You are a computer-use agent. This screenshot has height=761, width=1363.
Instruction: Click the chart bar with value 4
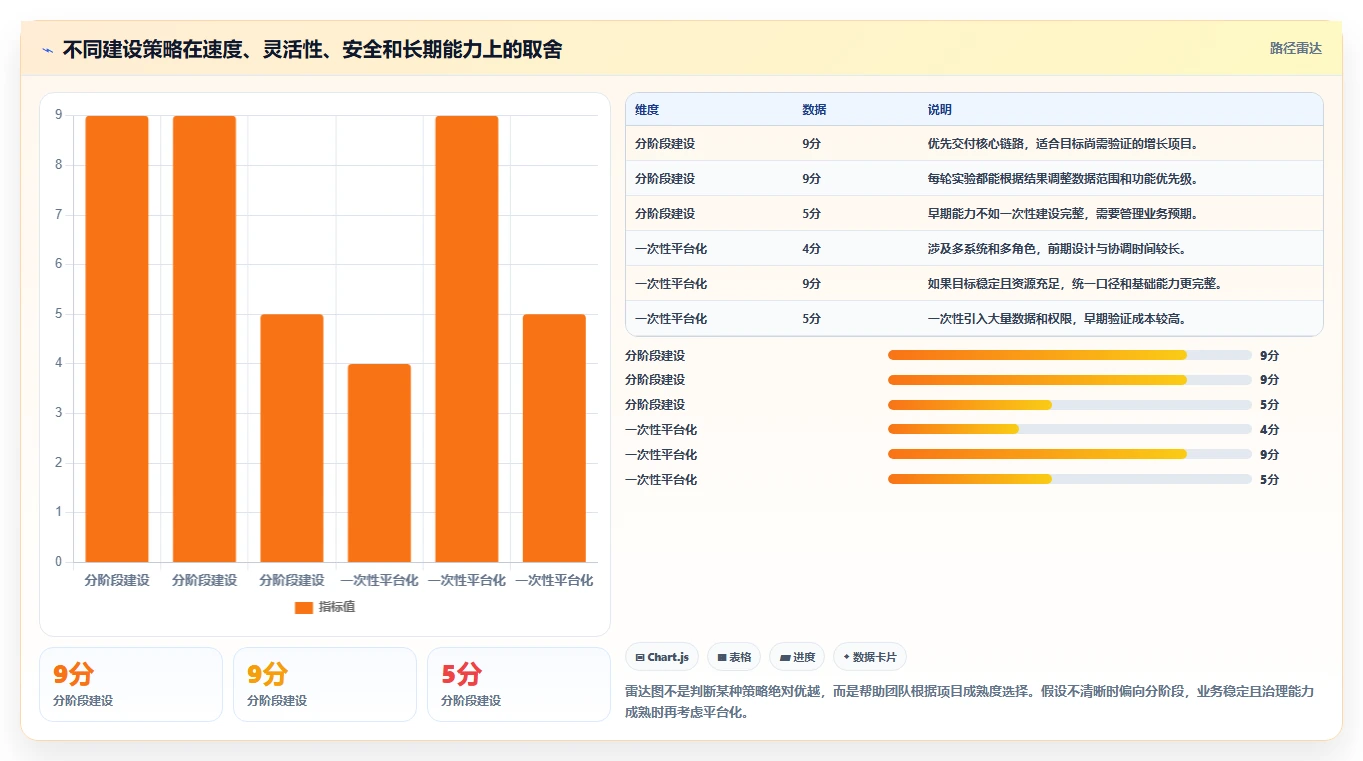pyautogui.click(x=379, y=463)
